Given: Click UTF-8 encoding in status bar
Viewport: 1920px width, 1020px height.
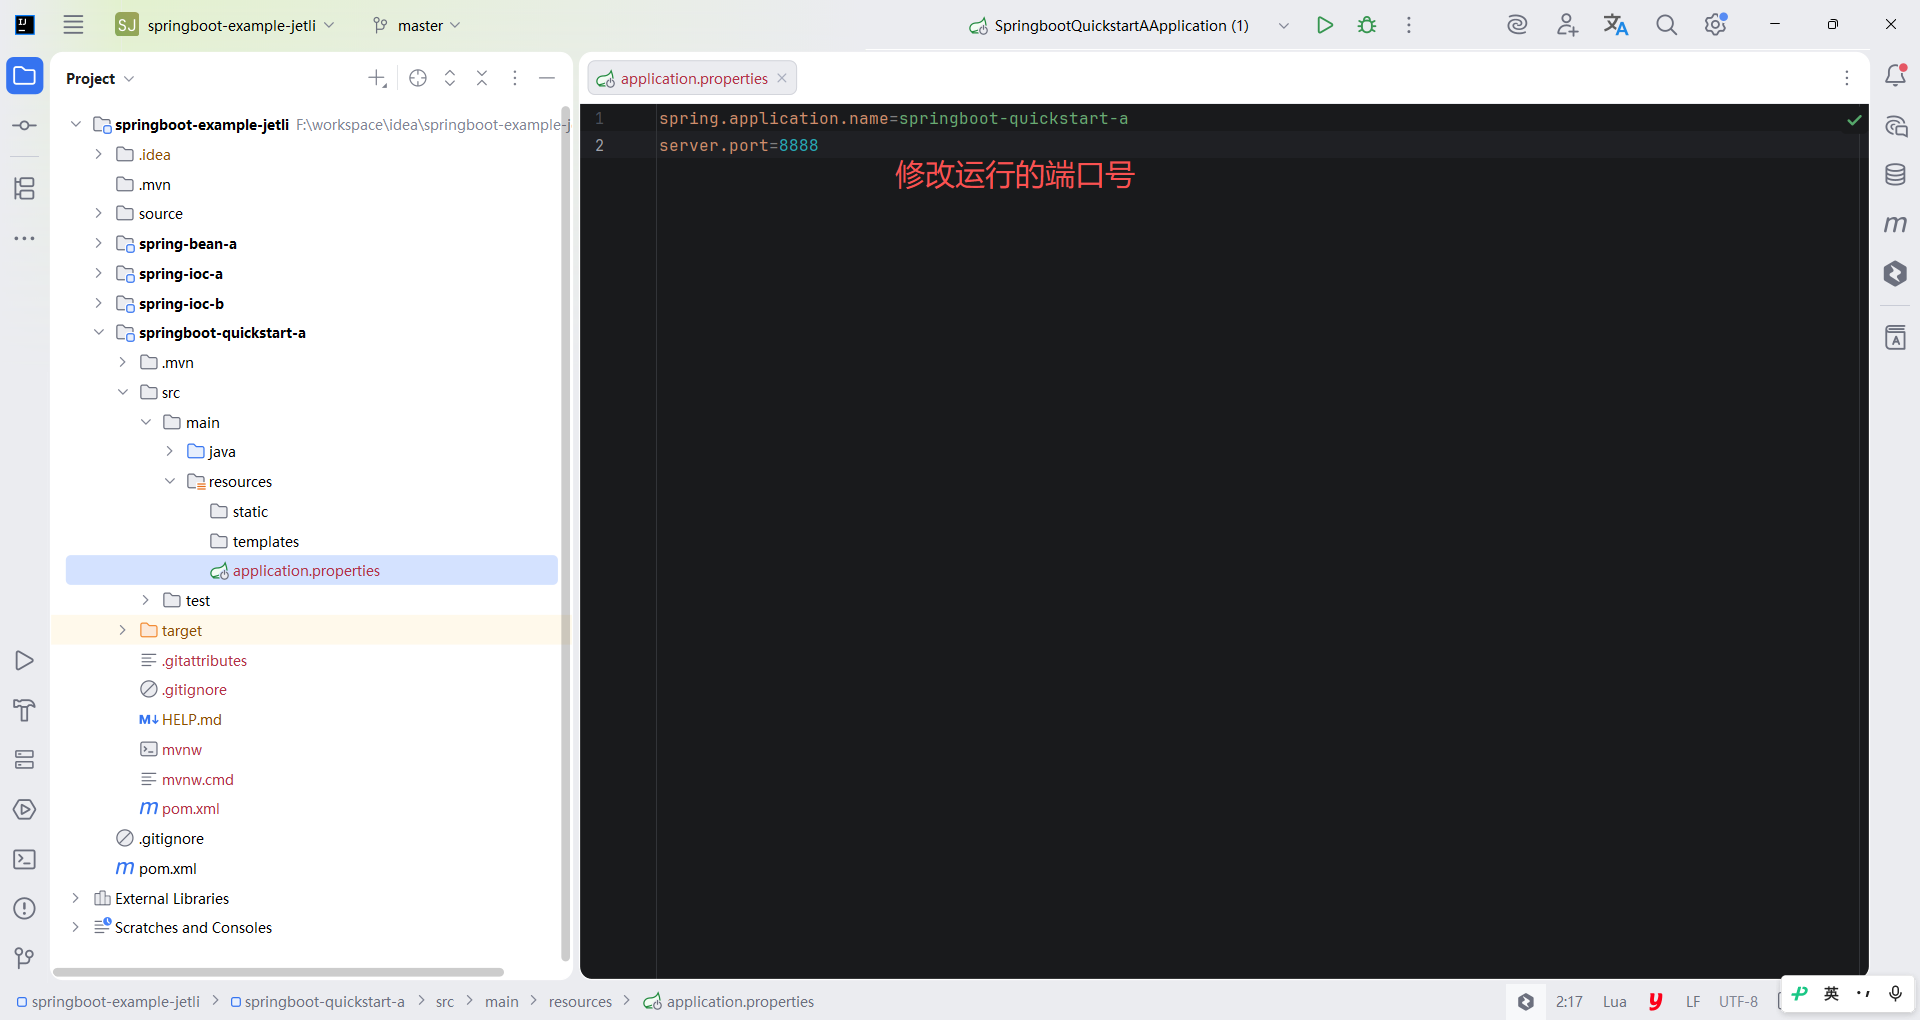Looking at the screenshot, I should [1738, 1001].
